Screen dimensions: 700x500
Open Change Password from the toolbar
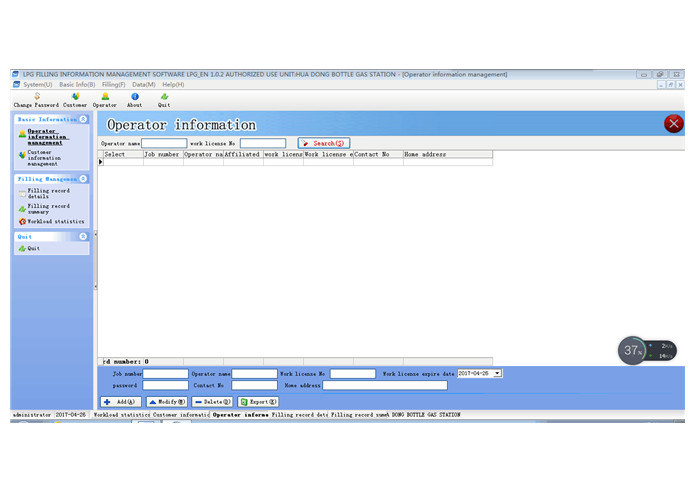[36, 99]
